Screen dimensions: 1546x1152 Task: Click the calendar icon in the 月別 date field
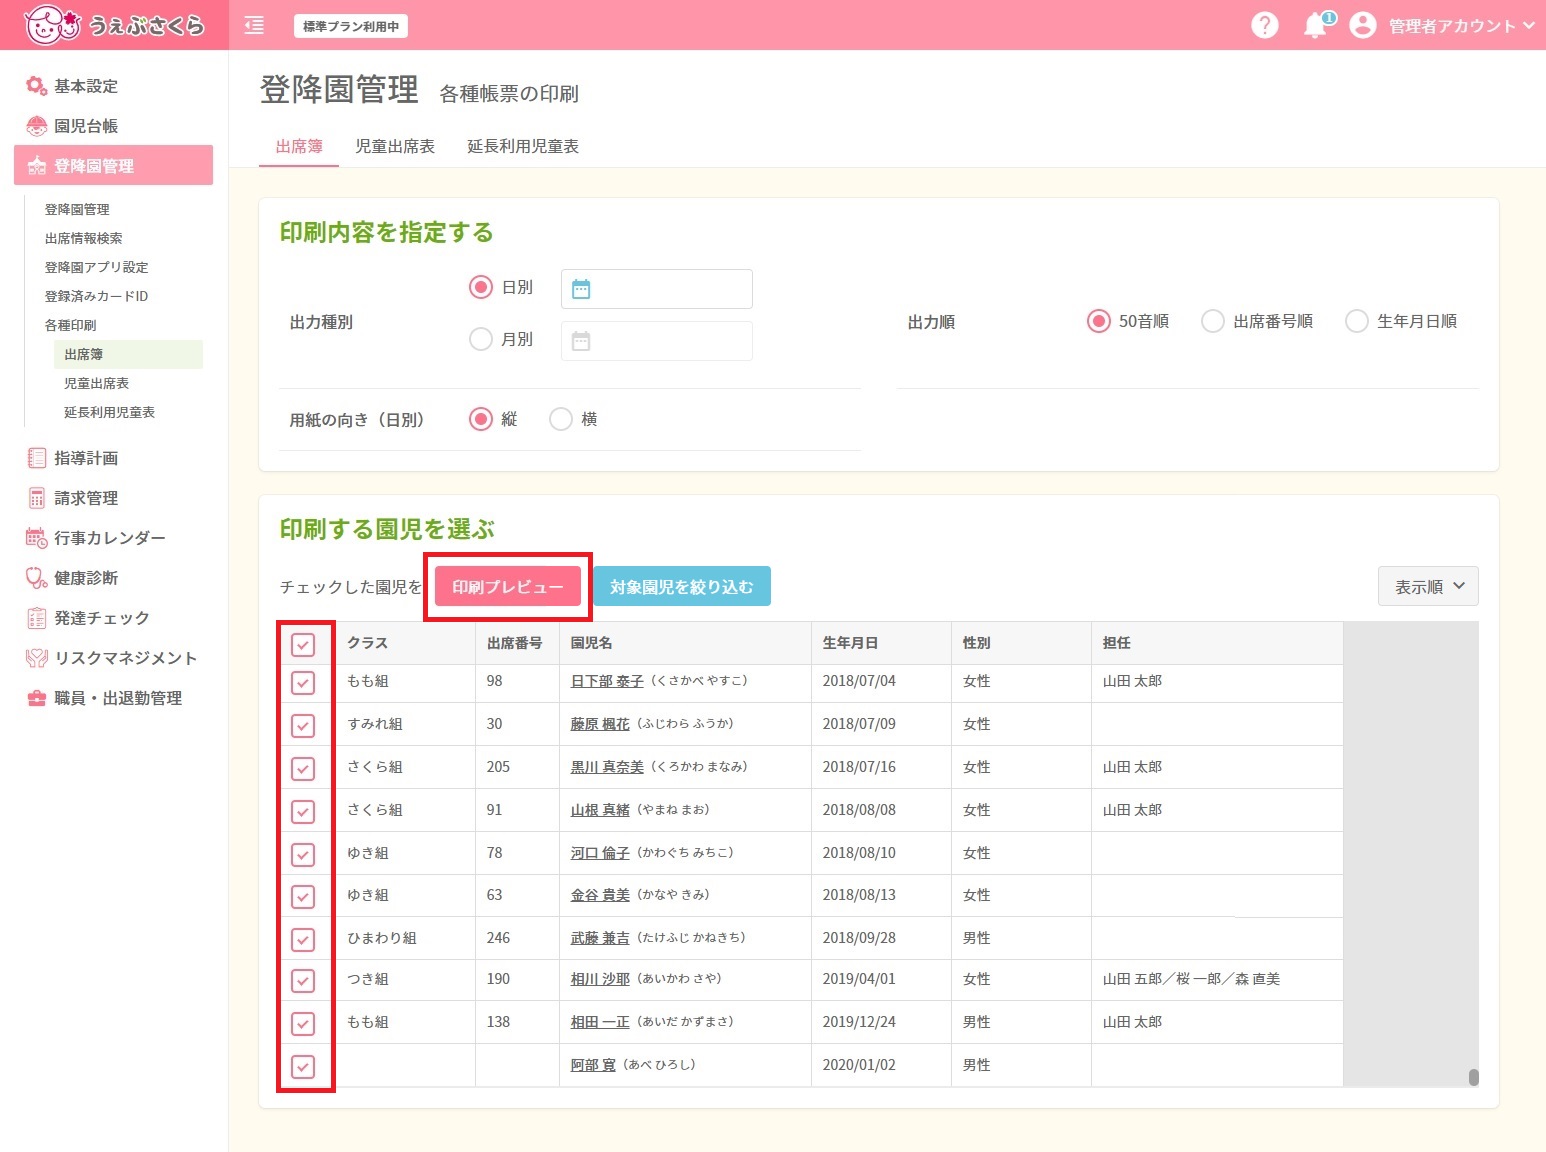(581, 341)
